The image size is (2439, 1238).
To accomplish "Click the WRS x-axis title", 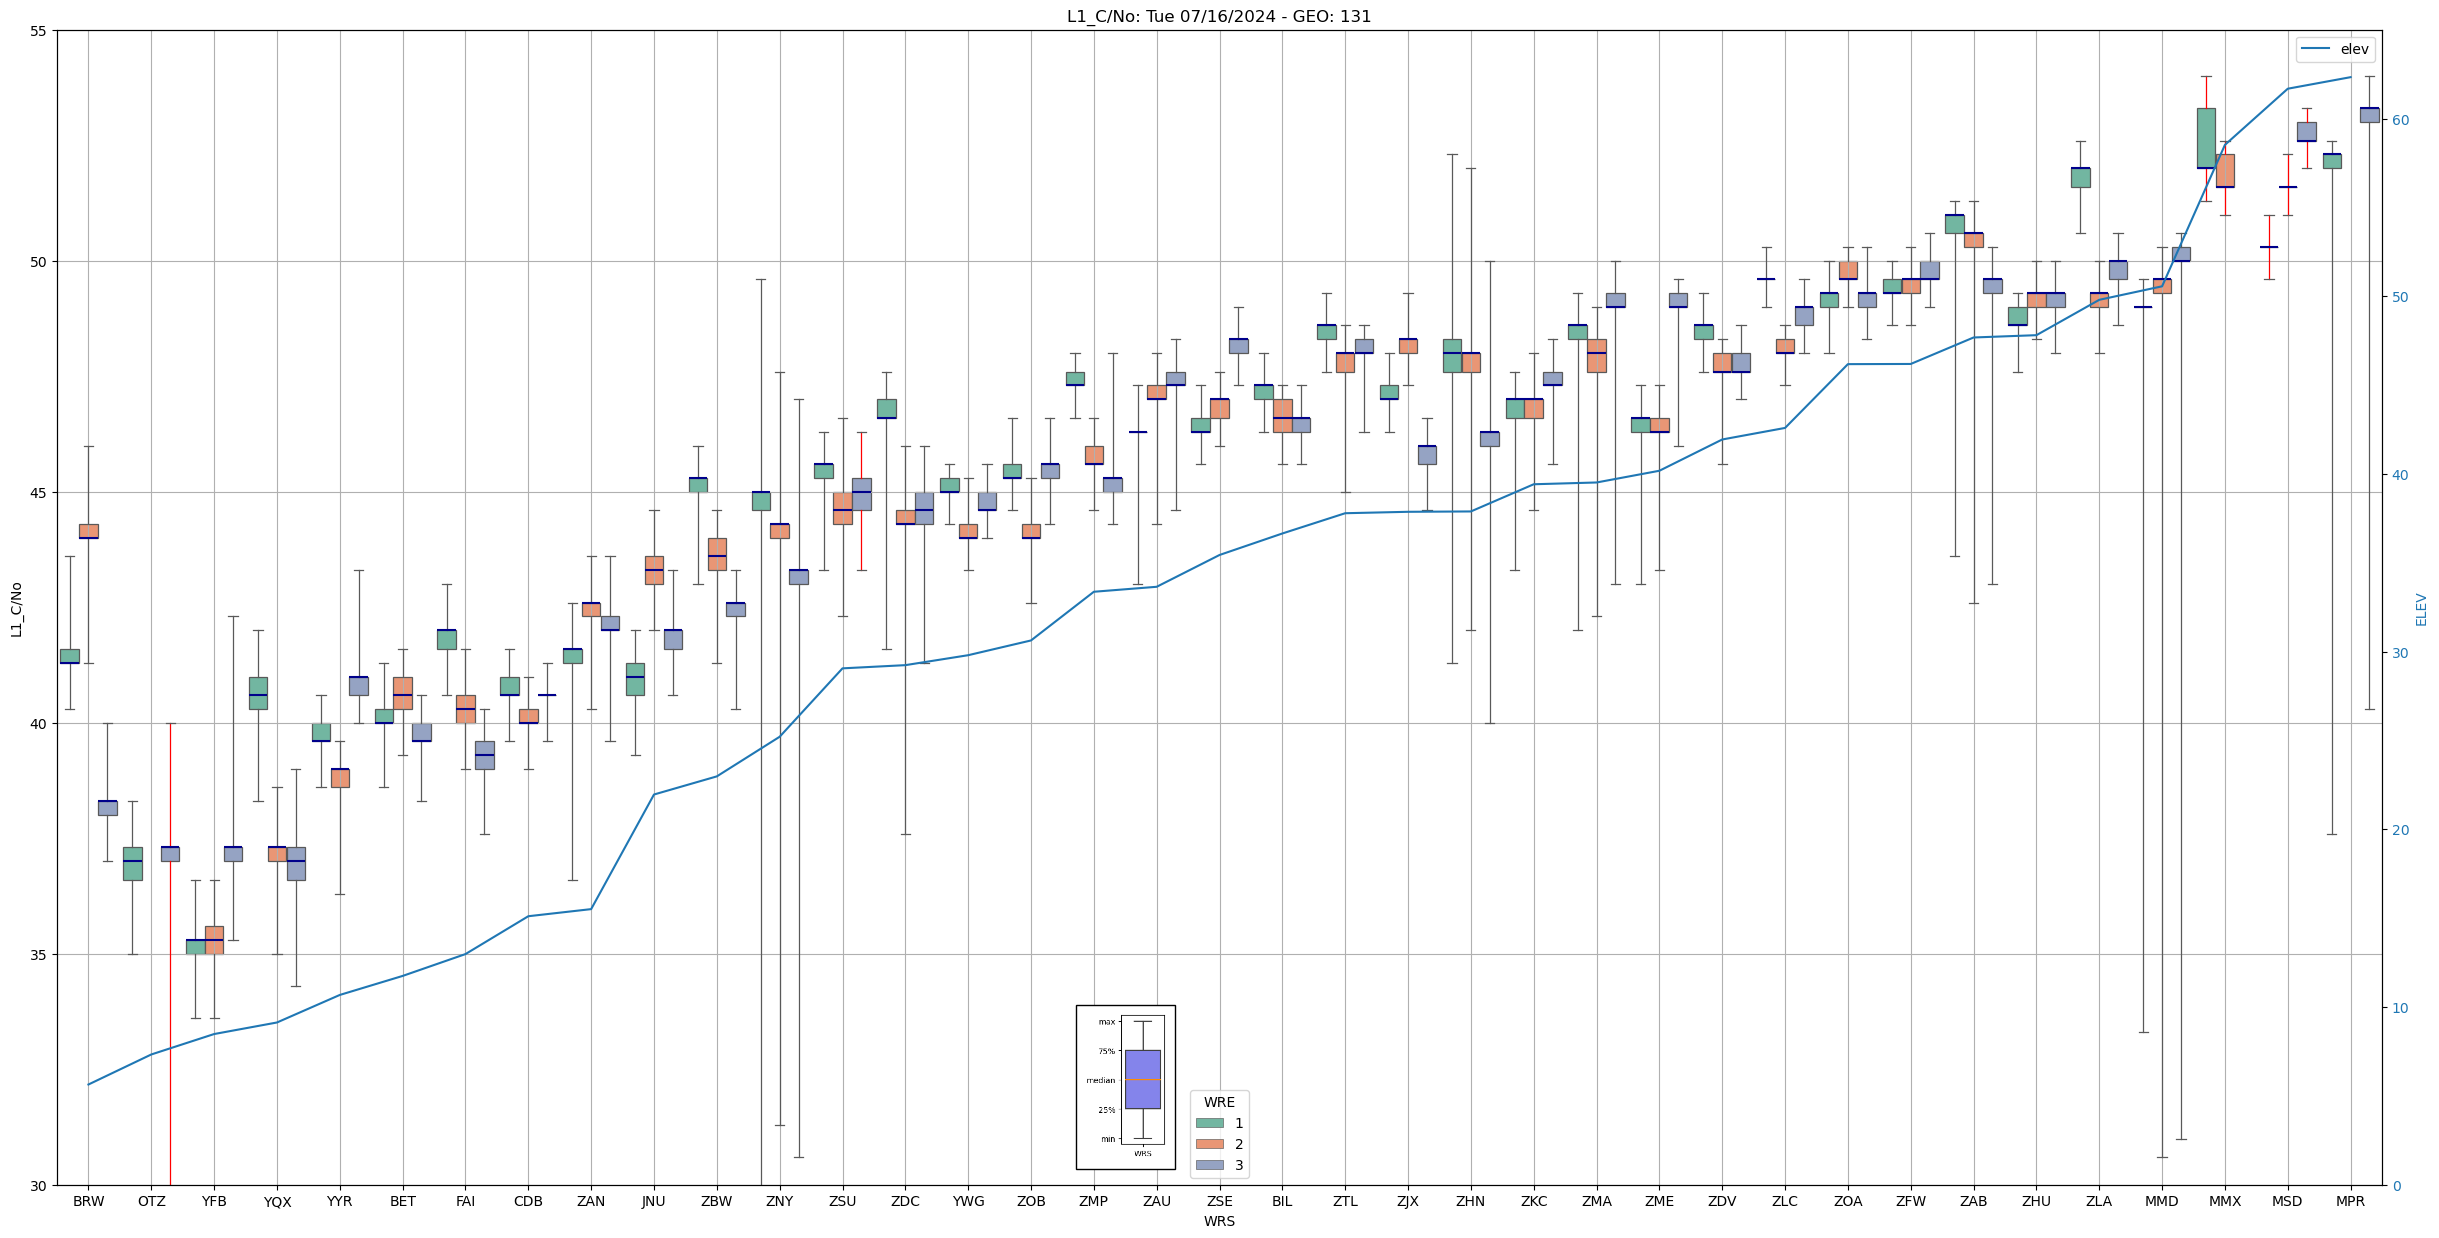I will pyautogui.click(x=1219, y=1221).
